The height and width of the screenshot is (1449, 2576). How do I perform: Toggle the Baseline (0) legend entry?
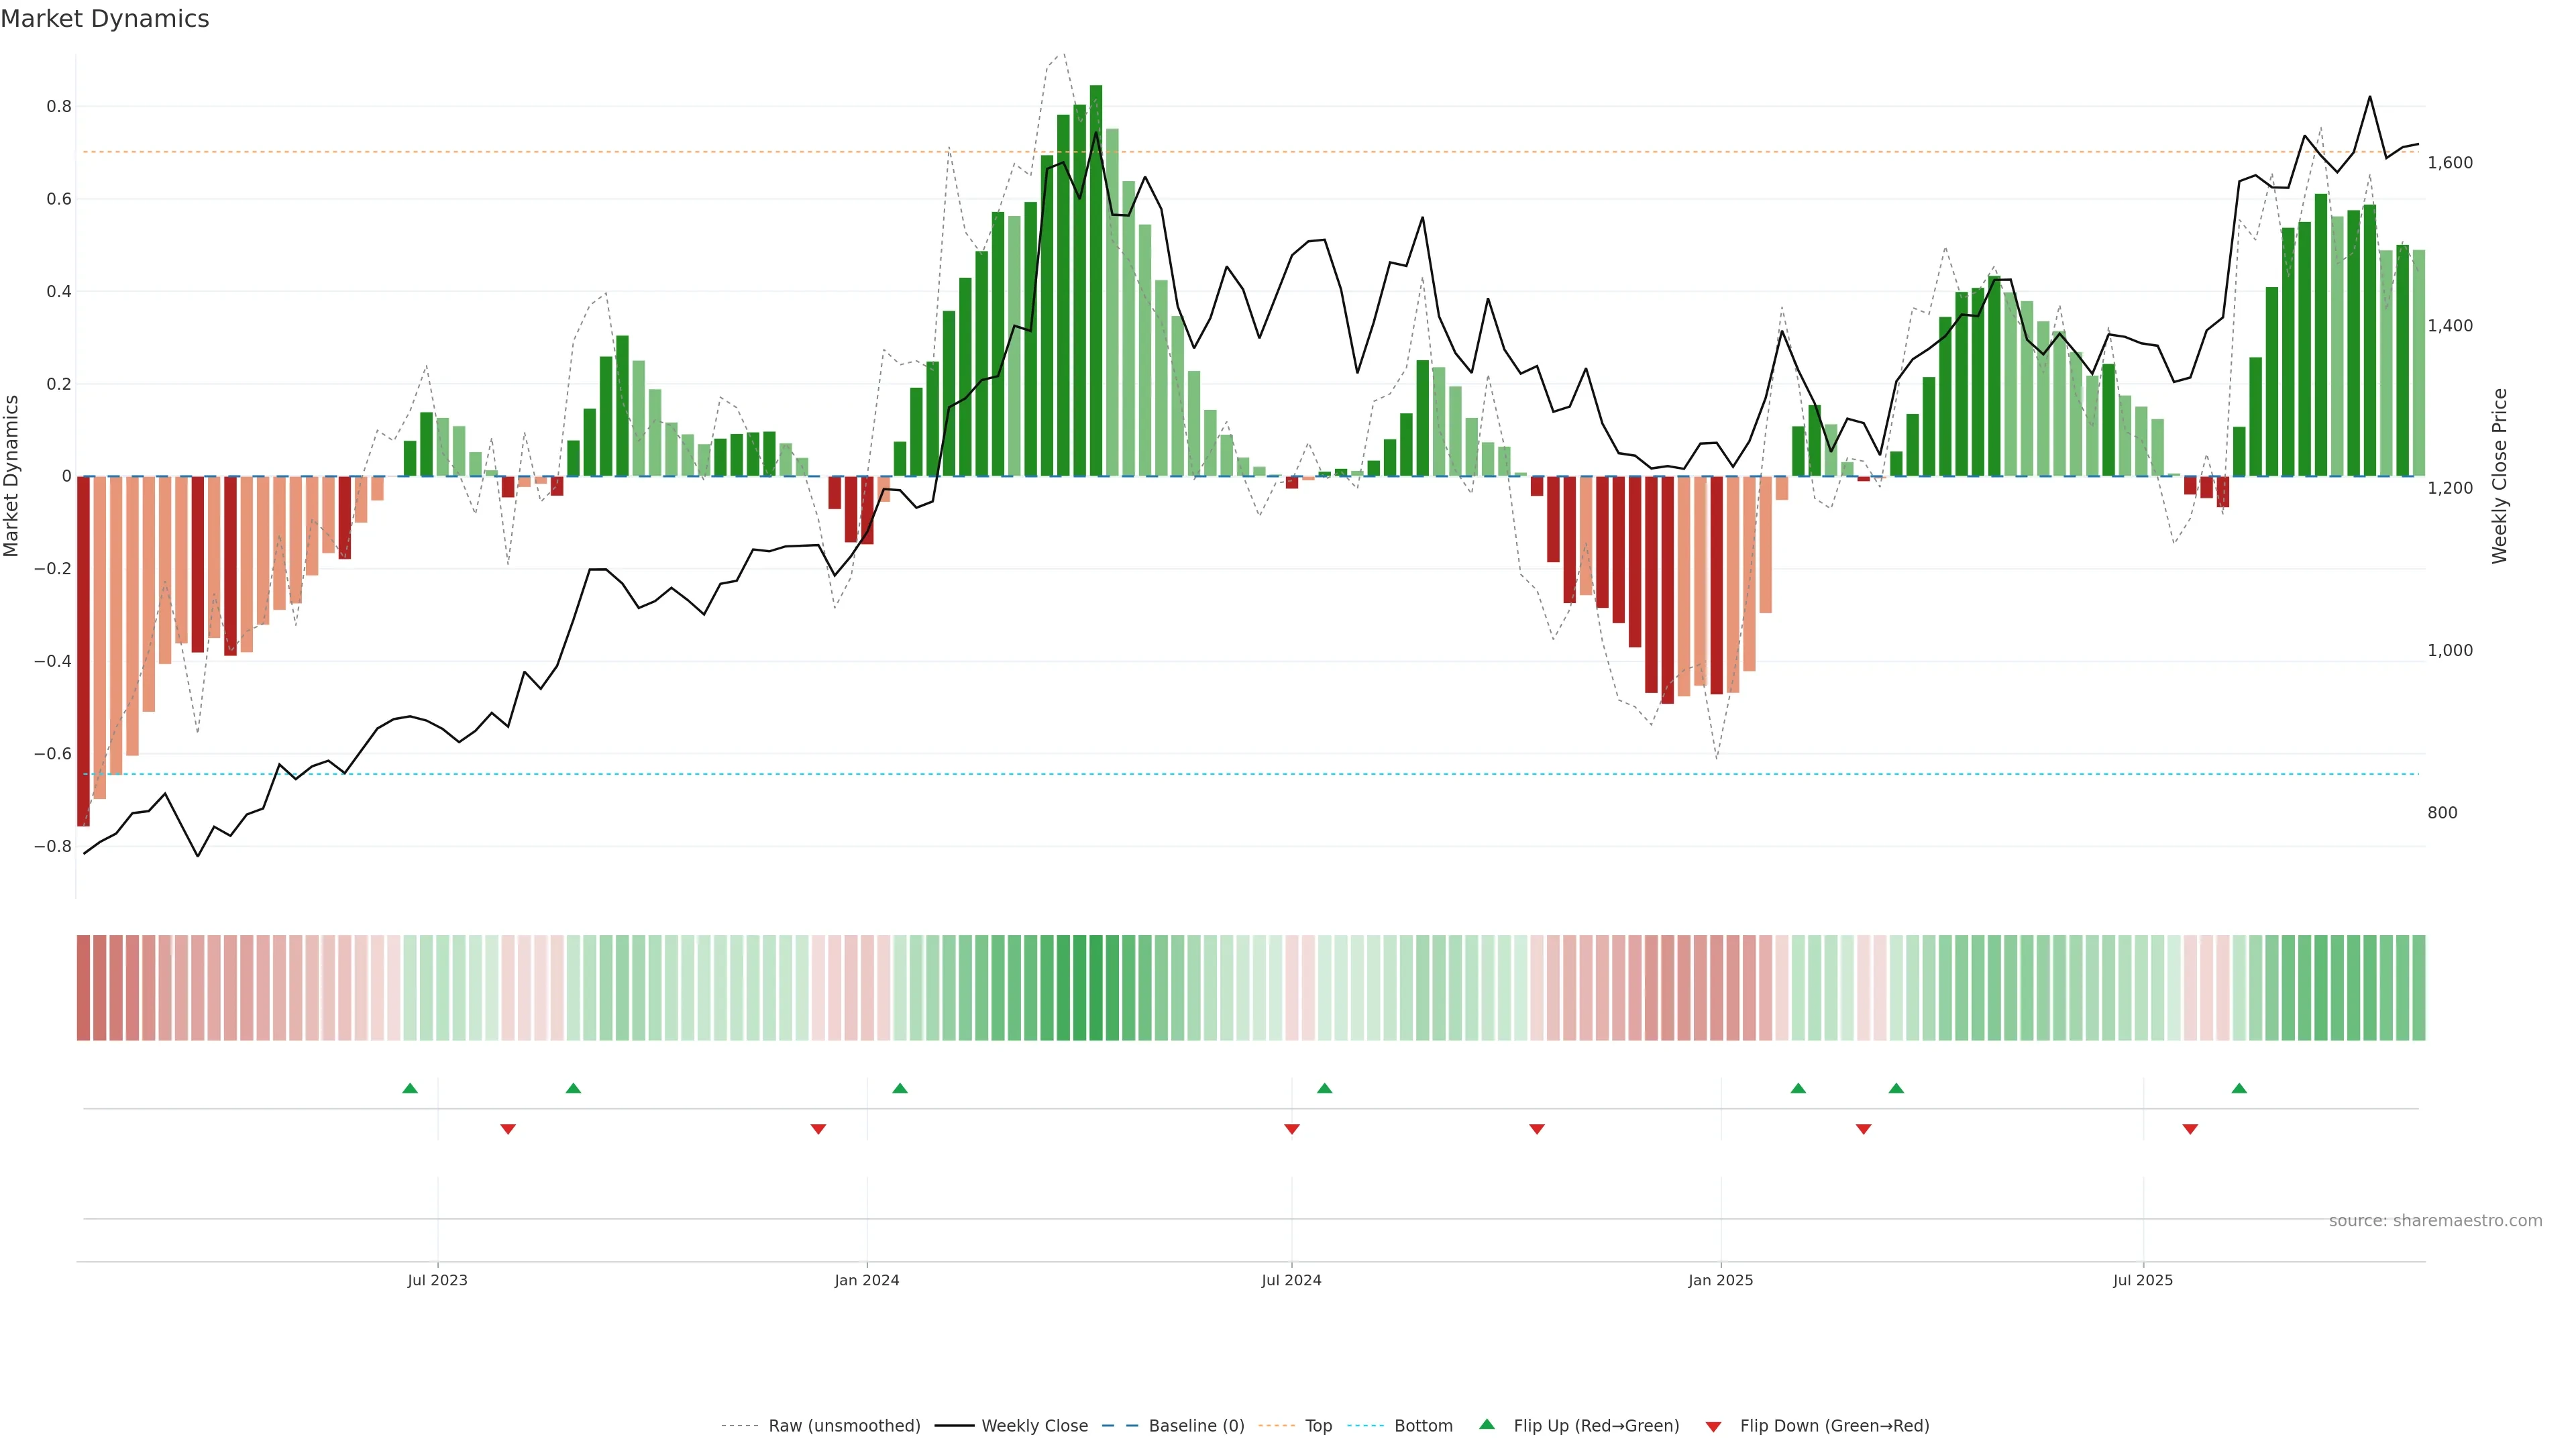click(1196, 1426)
